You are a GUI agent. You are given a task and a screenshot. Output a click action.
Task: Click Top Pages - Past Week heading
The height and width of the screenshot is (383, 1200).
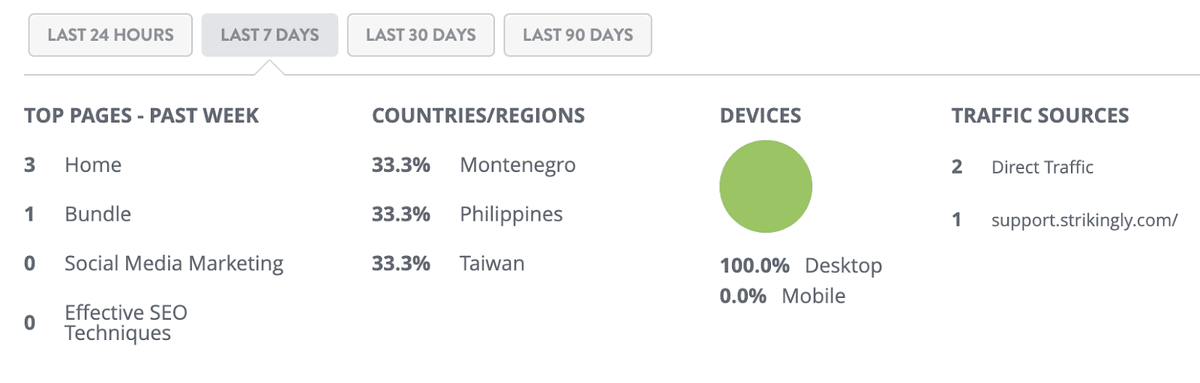pyautogui.click(x=141, y=116)
